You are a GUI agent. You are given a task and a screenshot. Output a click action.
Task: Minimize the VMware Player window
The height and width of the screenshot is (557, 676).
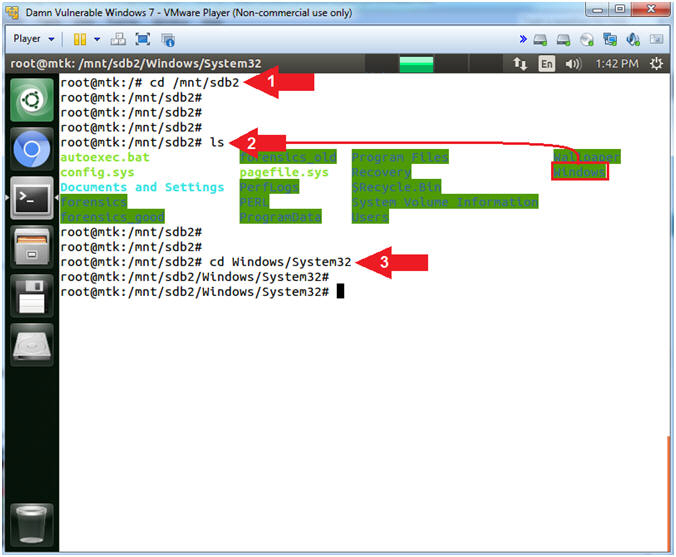click(598, 9)
